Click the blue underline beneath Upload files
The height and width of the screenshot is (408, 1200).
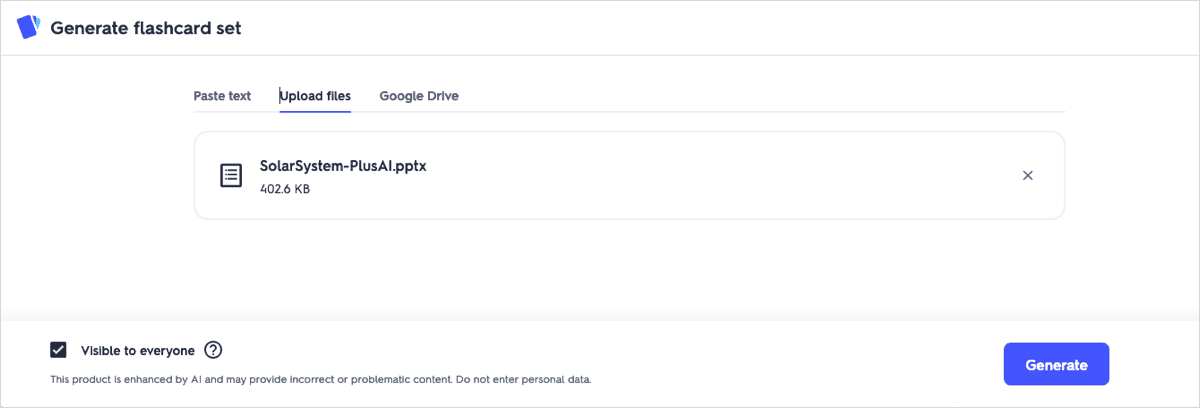coord(315,111)
